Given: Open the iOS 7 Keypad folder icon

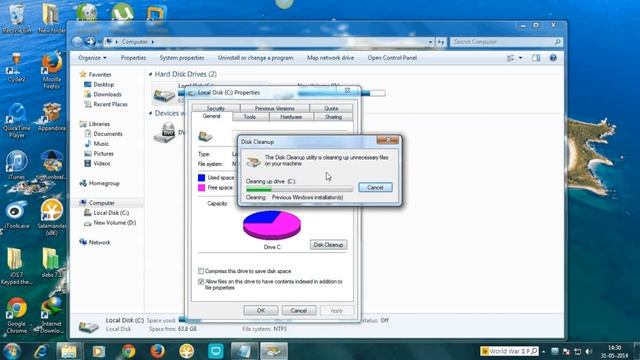Looking at the screenshot, I should [16, 266].
